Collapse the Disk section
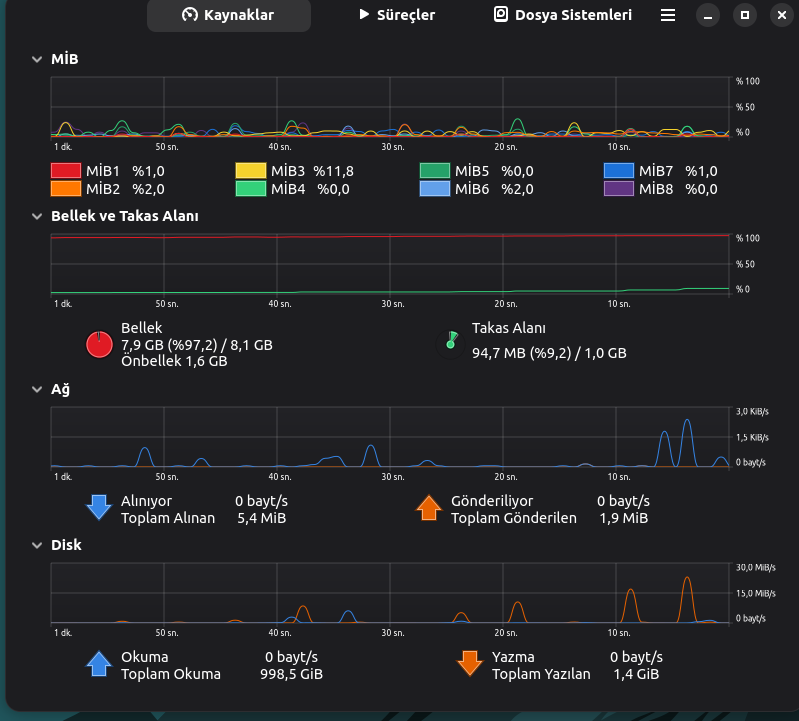This screenshot has height=721, width=799. tap(36, 545)
